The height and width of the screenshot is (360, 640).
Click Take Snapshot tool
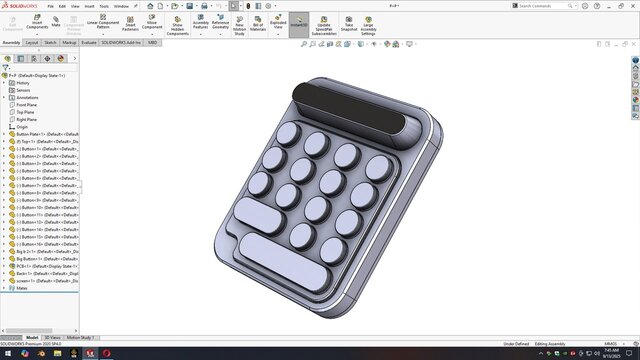point(349,24)
